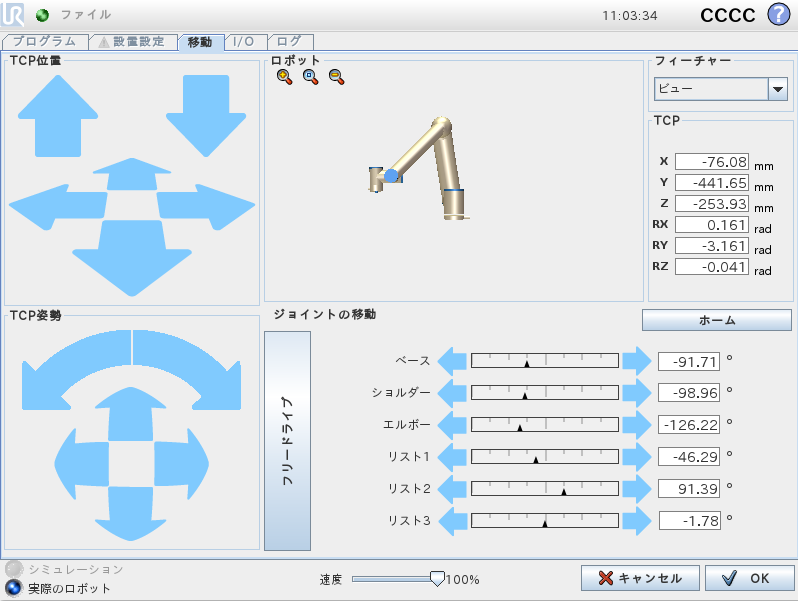Viewport: 798px width, 601px height.
Task: Click the TCP Y value field
Action: tap(711, 183)
